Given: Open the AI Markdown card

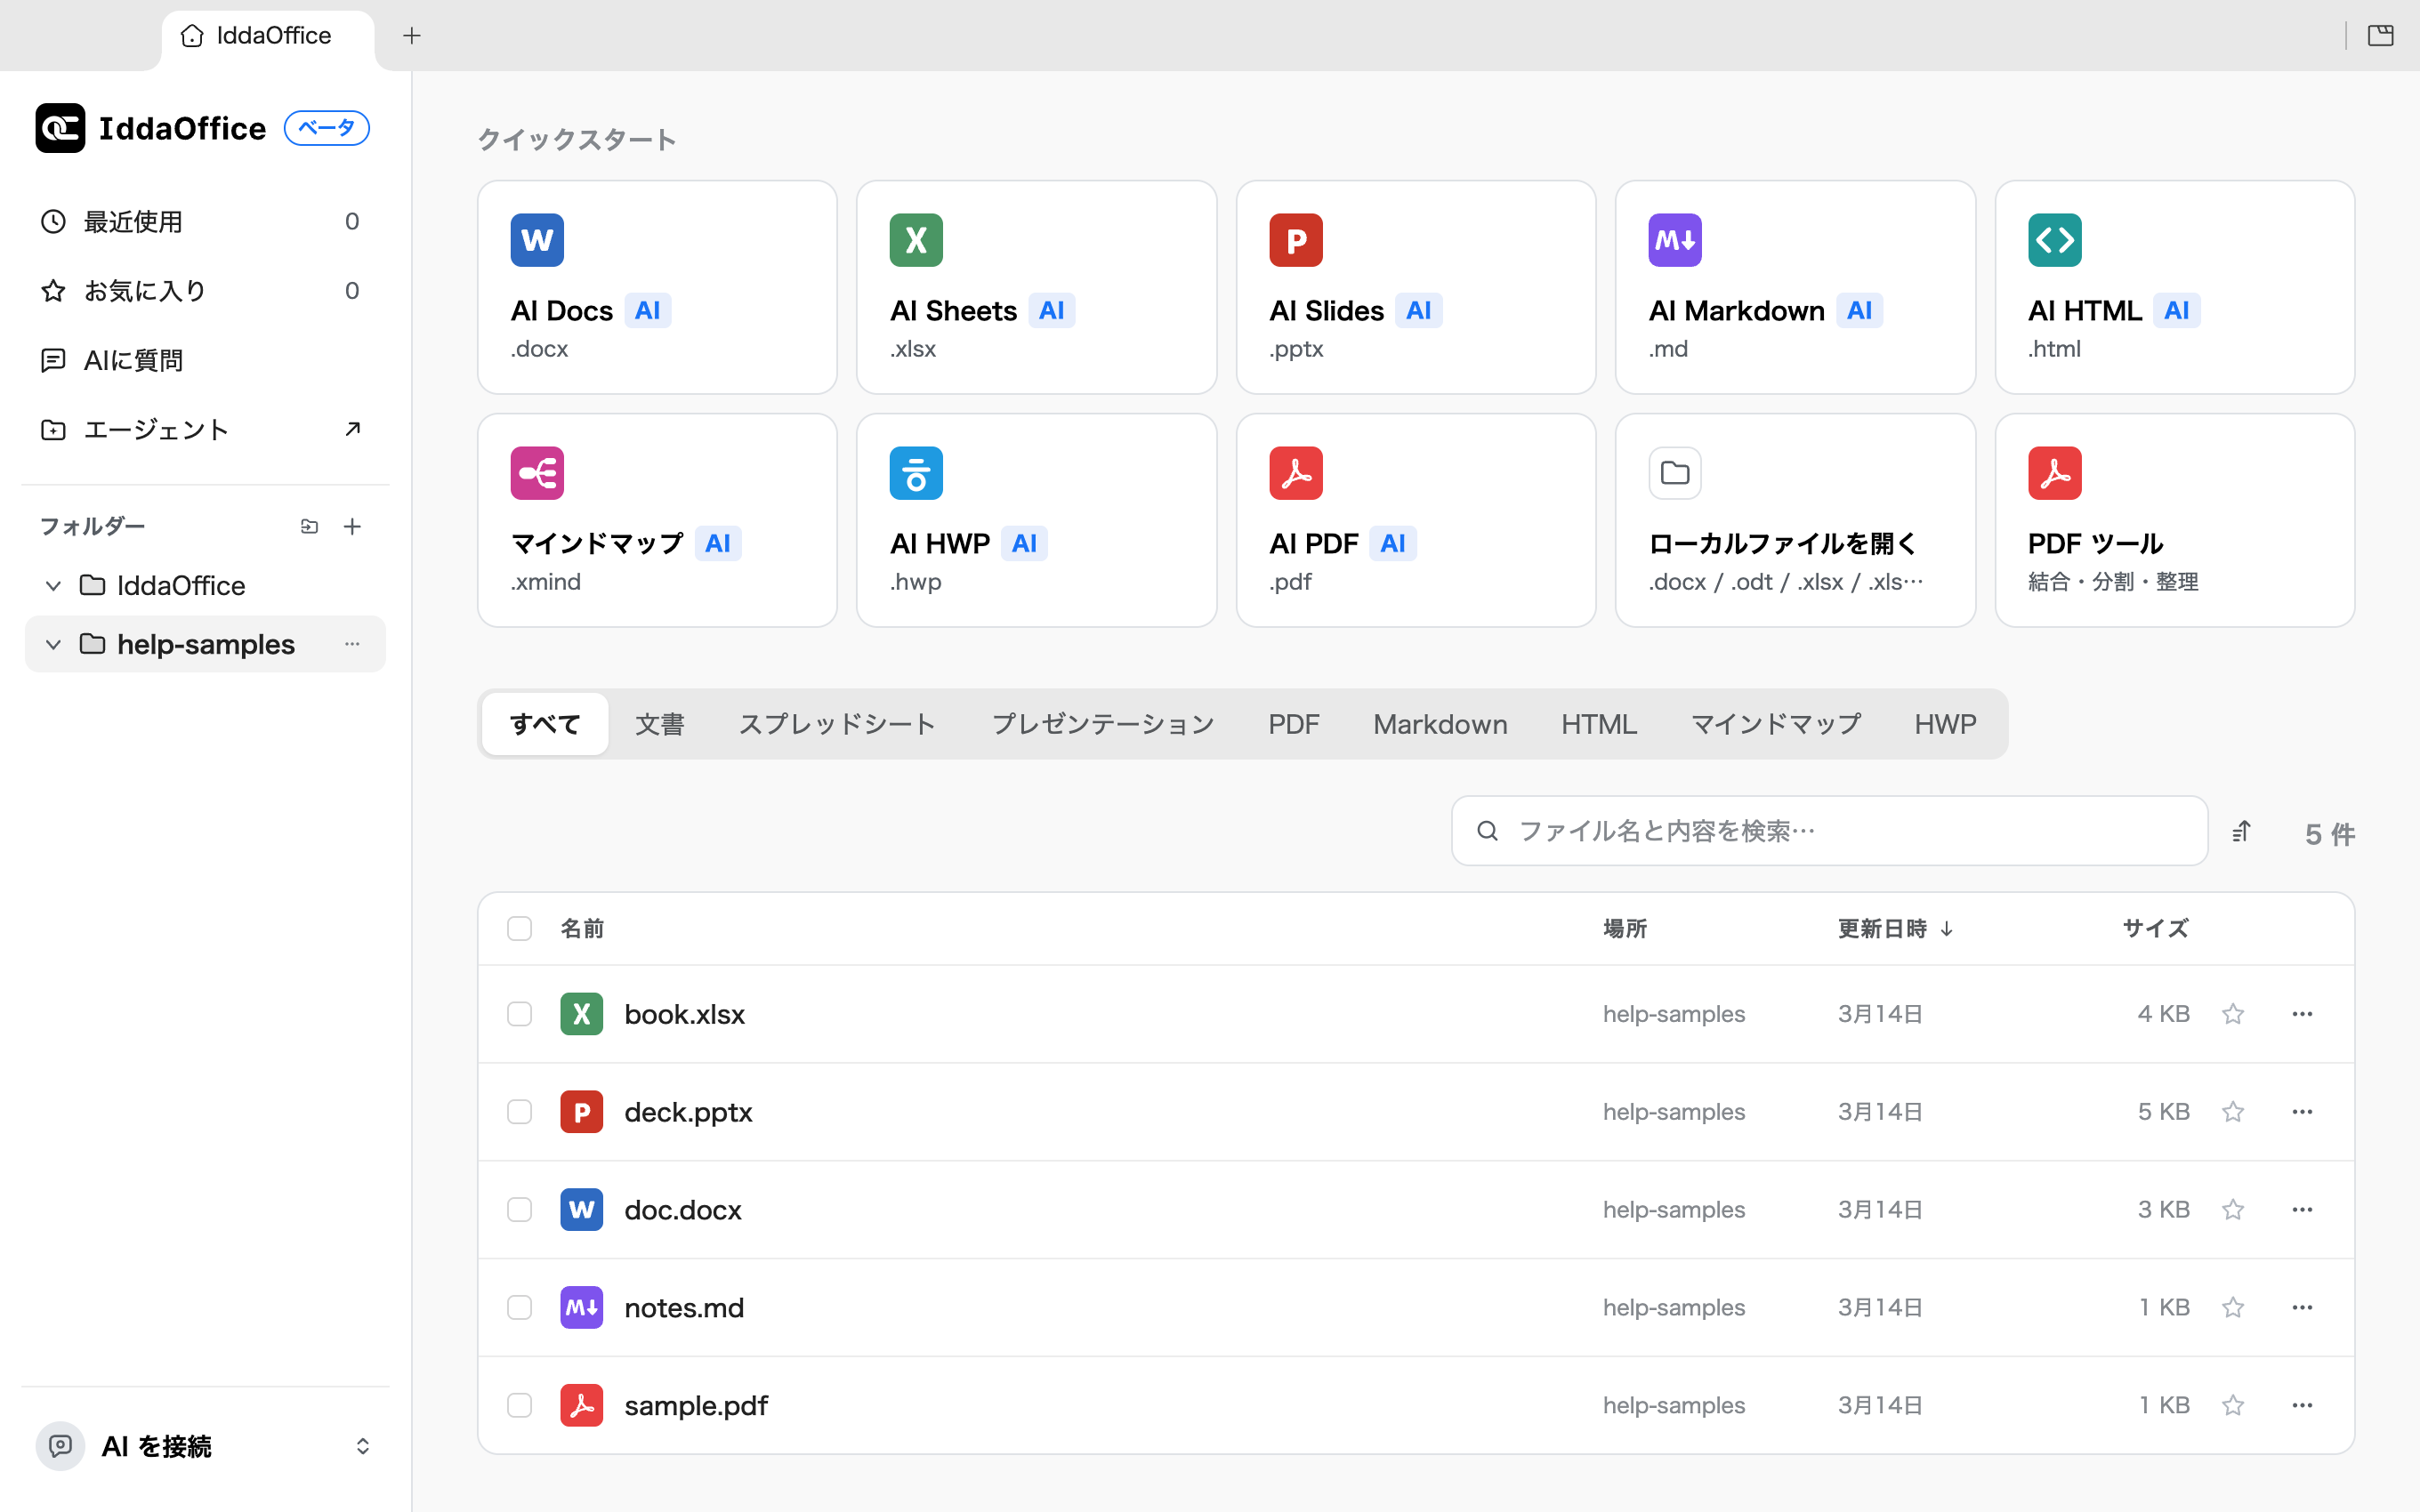Looking at the screenshot, I should tap(1795, 287).
